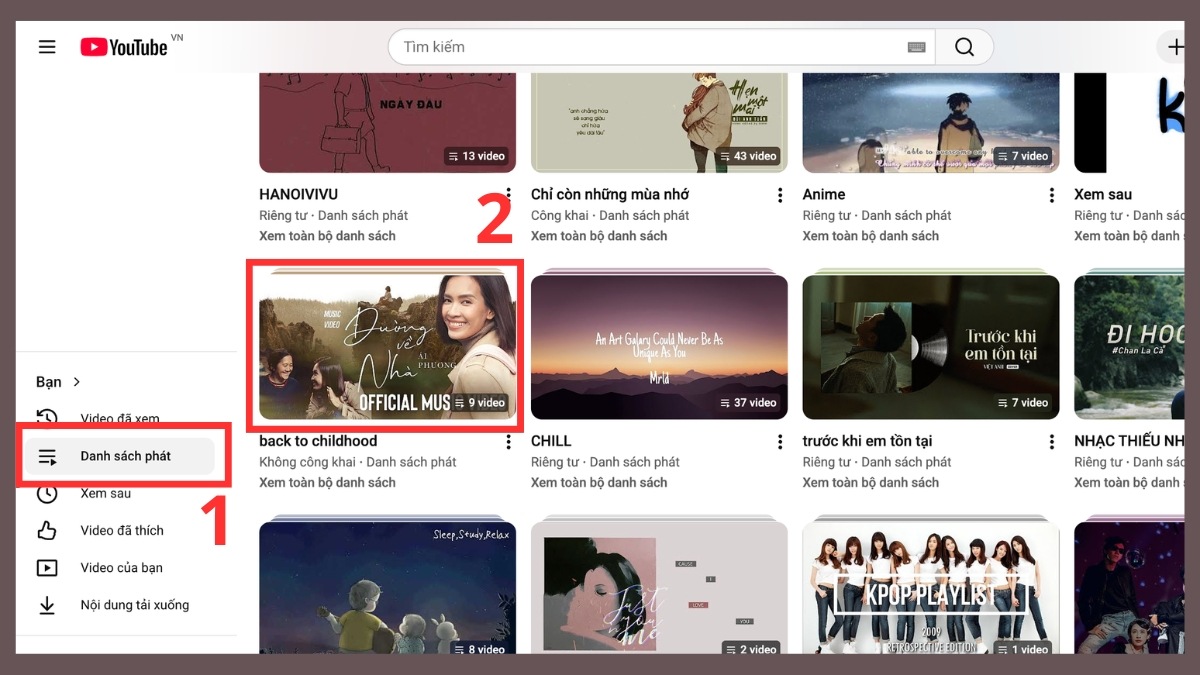Open the hamburger guide menu

tap(47, 47)
